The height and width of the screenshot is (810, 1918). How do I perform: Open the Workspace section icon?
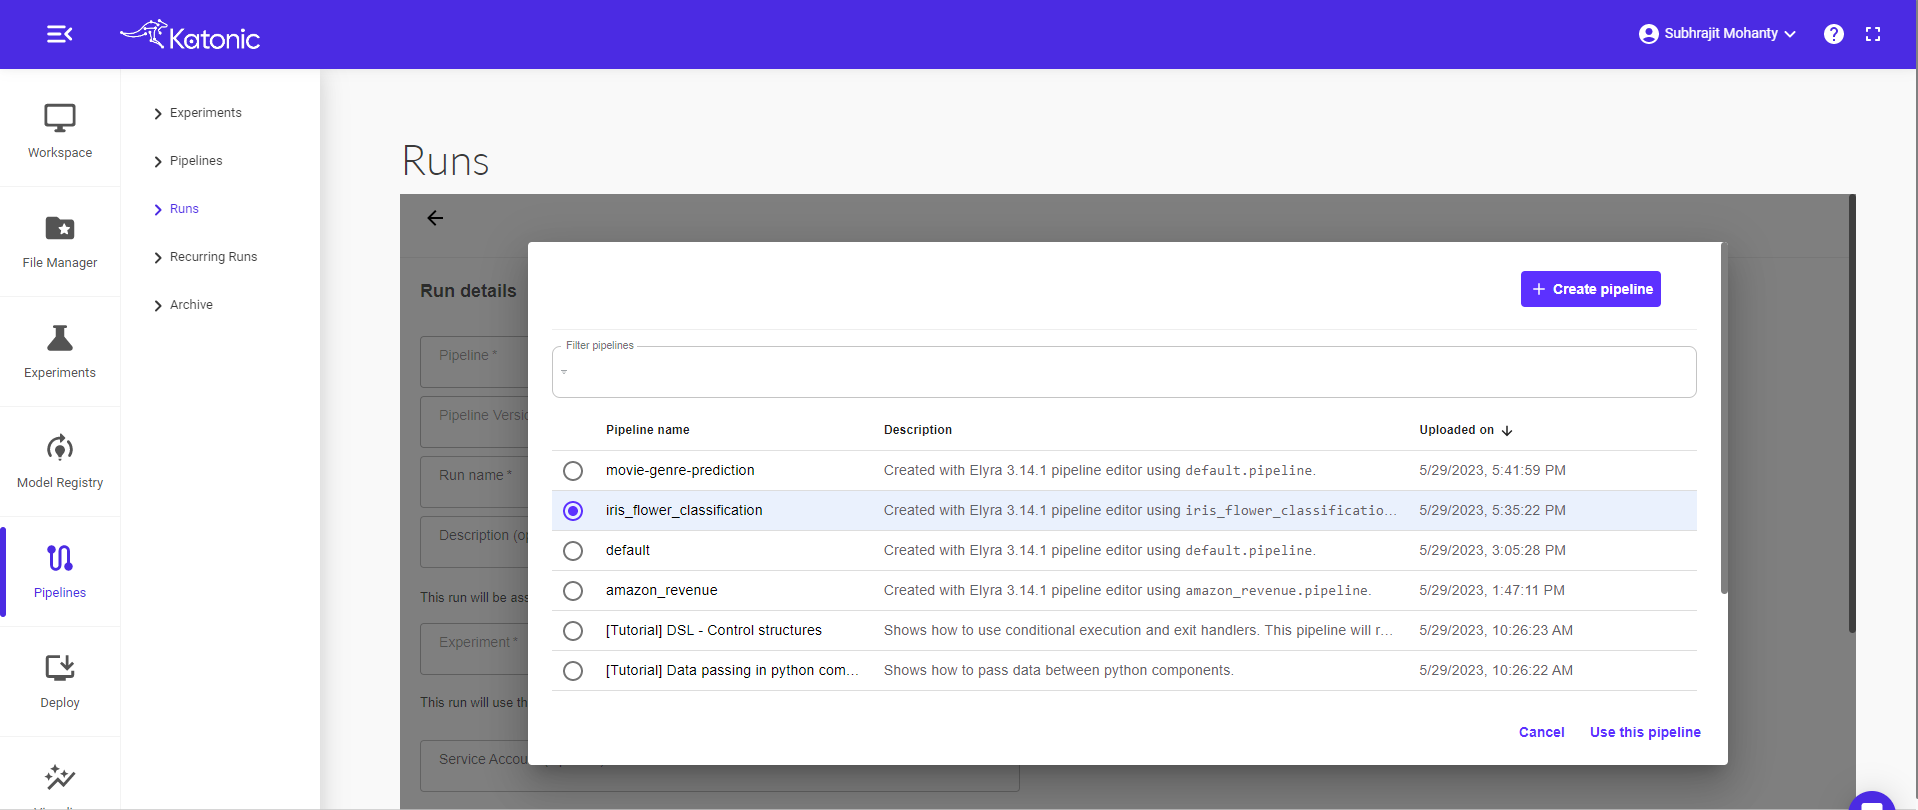tap(60, 118)
